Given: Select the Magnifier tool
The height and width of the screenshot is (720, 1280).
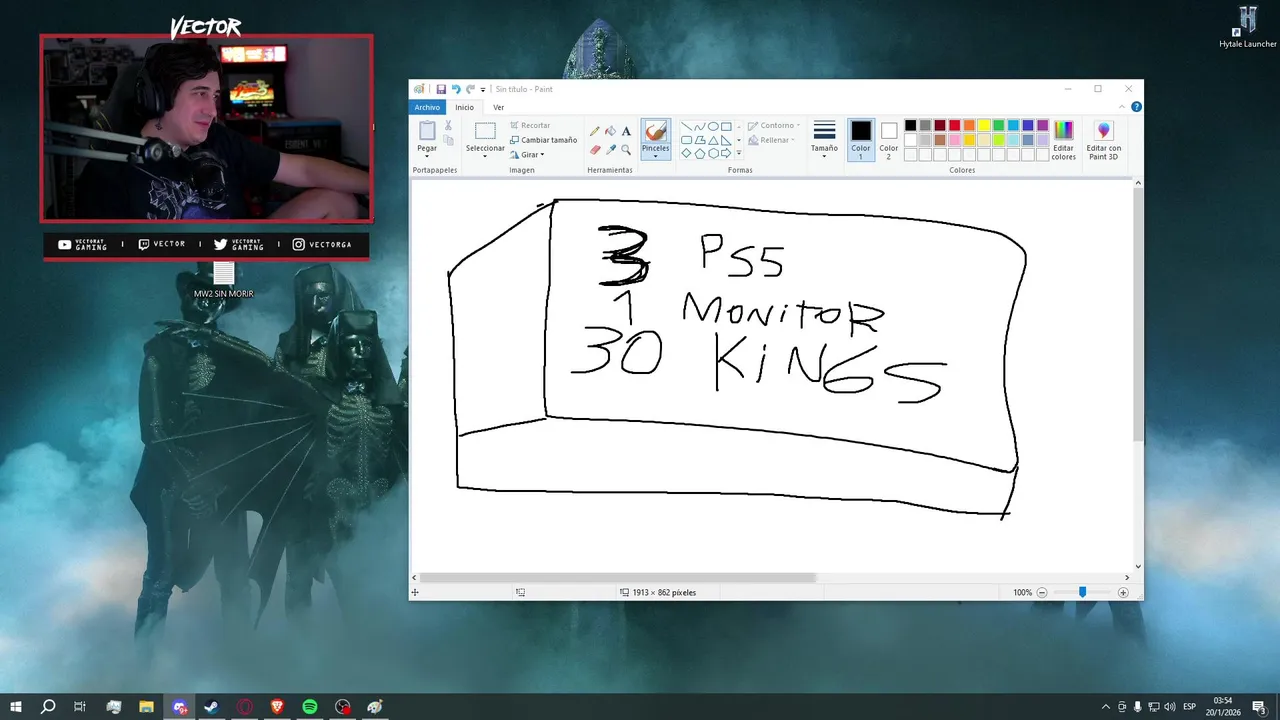Looking at the screenshot, I should point(626,150).
